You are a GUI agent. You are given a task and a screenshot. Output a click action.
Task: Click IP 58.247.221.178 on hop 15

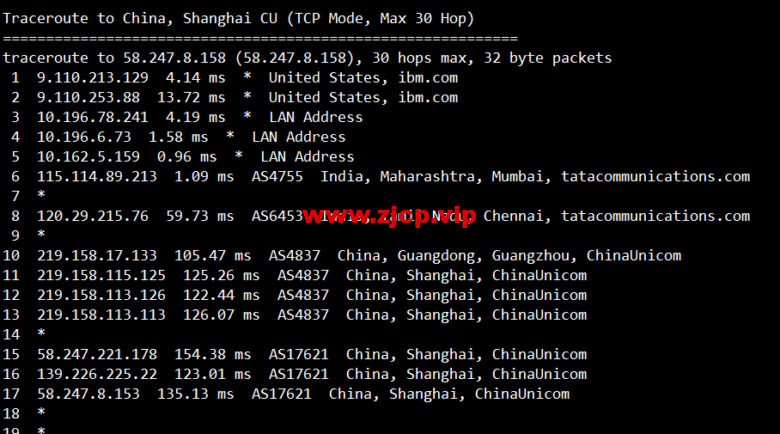(x=97, y=354)
